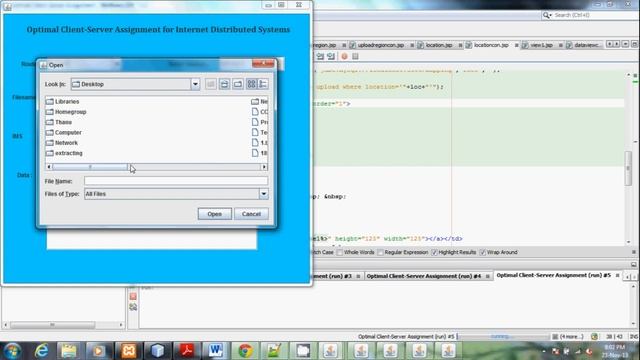Click second shift-line icon in editor toolbar
Screen dimensions: 640x360
[x=331, y=56]
